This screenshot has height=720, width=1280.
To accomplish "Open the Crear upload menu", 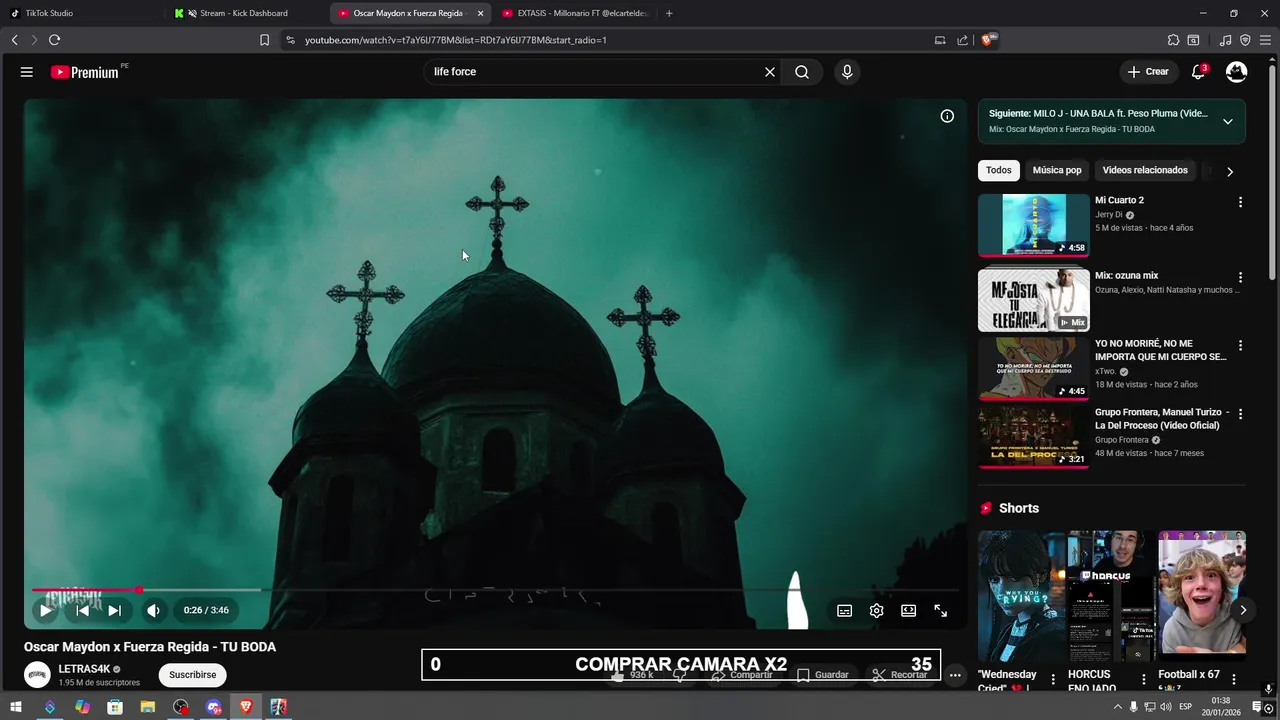I will 1148,72.
